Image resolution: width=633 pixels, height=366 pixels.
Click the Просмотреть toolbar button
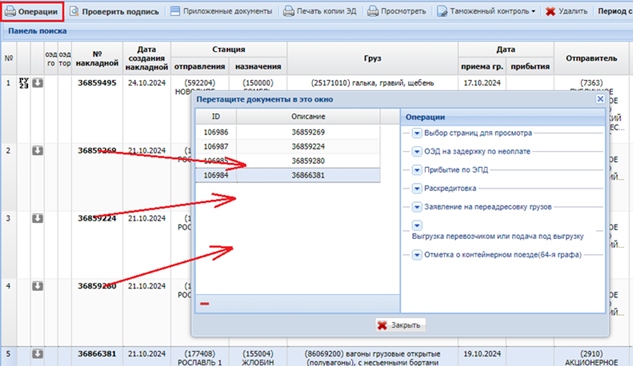click(396, 11)
